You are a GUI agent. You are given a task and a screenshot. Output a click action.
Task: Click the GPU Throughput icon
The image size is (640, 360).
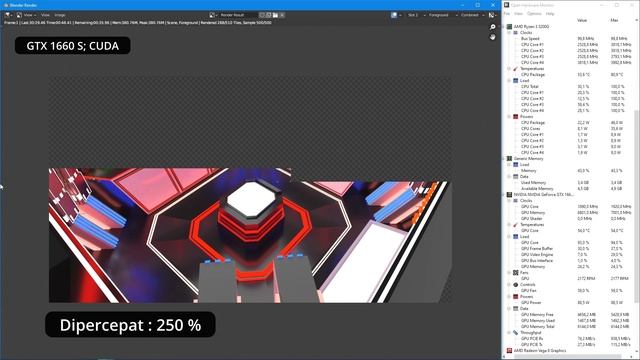tap(516, 333)
